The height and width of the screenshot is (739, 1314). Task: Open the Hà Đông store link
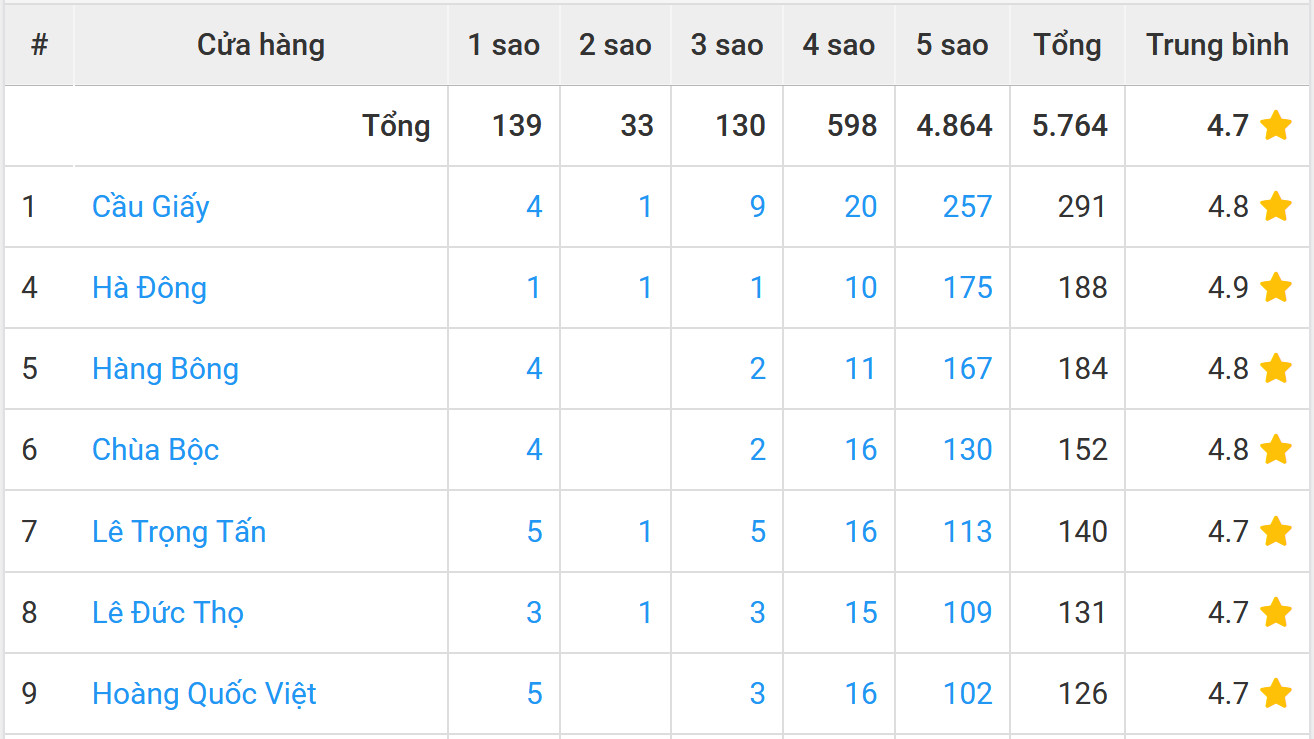(149, 288)
